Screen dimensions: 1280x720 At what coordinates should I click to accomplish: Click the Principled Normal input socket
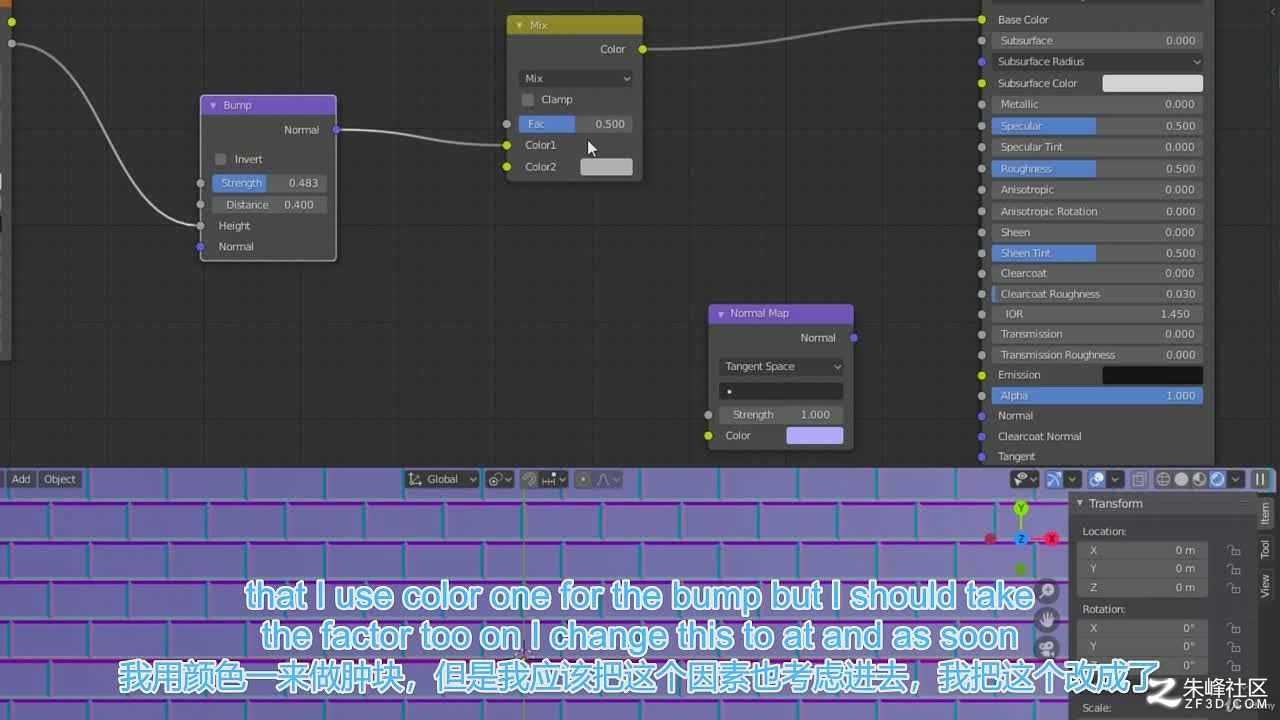click(x=983, y=416)
